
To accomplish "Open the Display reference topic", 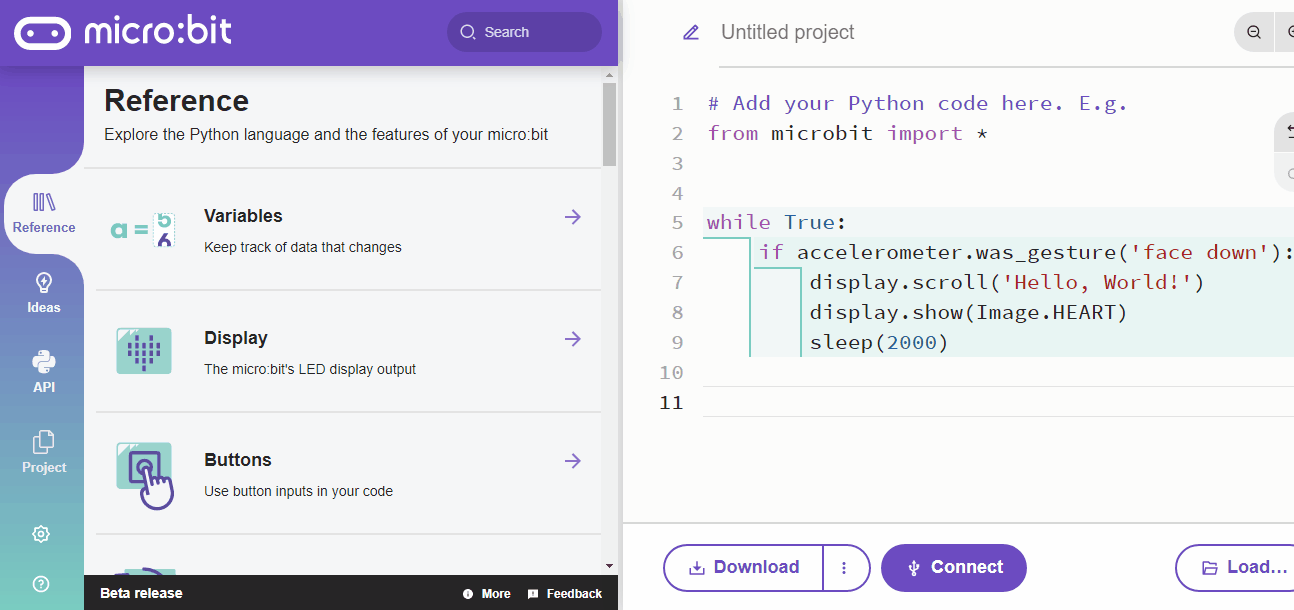I will coord(349,352).
